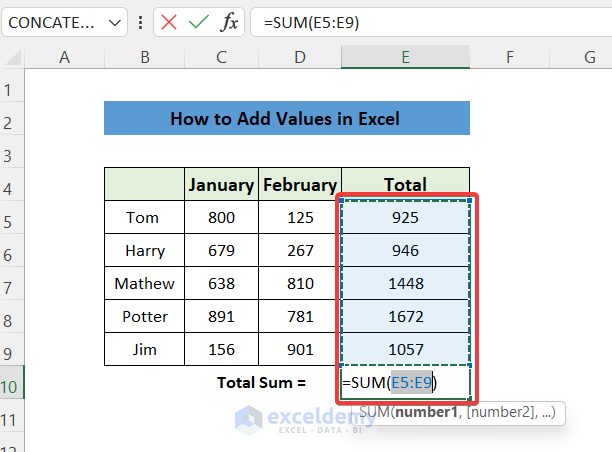
Task: Confirm formula with the green checkmark
Action: [x=198, y=21]
